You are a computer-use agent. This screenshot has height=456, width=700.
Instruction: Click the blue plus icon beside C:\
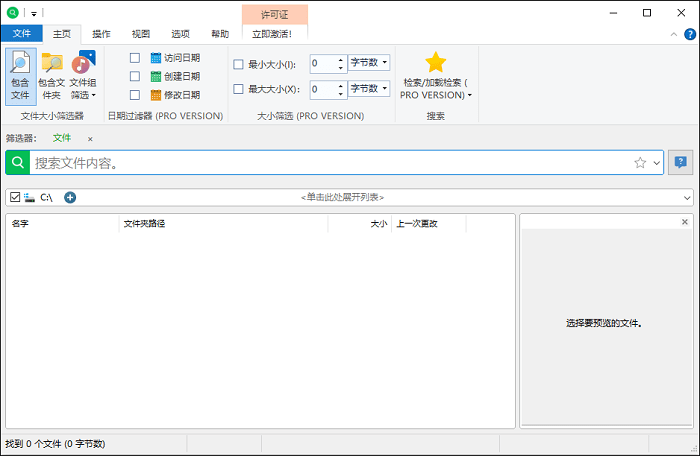(70, 197)
